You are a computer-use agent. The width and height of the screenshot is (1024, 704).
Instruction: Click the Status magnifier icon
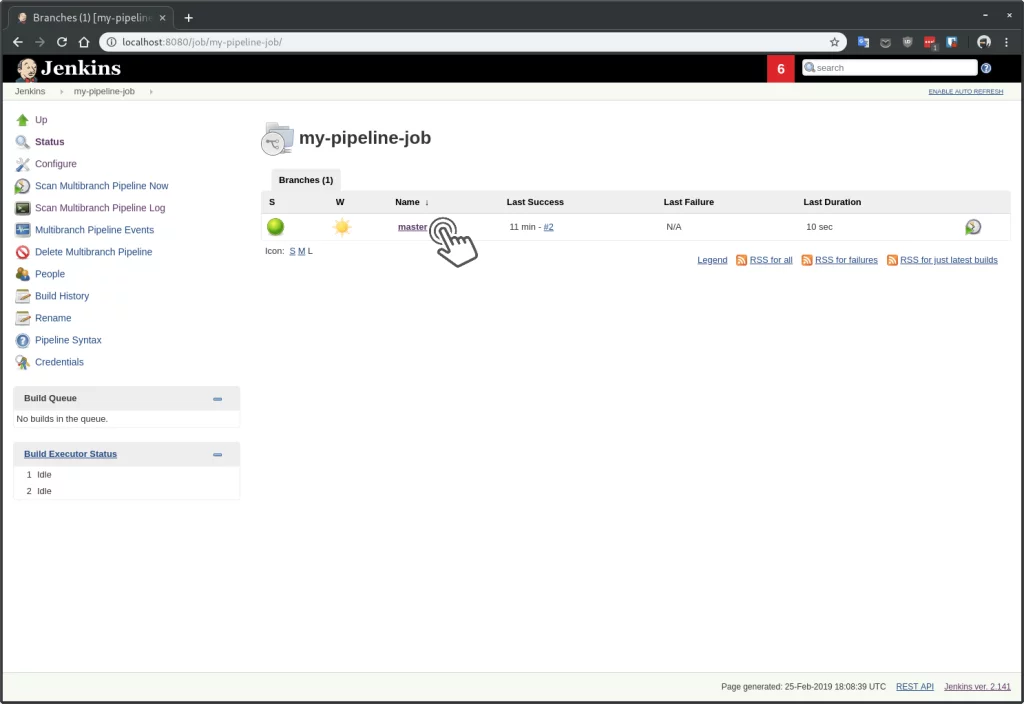click(22, 142)
